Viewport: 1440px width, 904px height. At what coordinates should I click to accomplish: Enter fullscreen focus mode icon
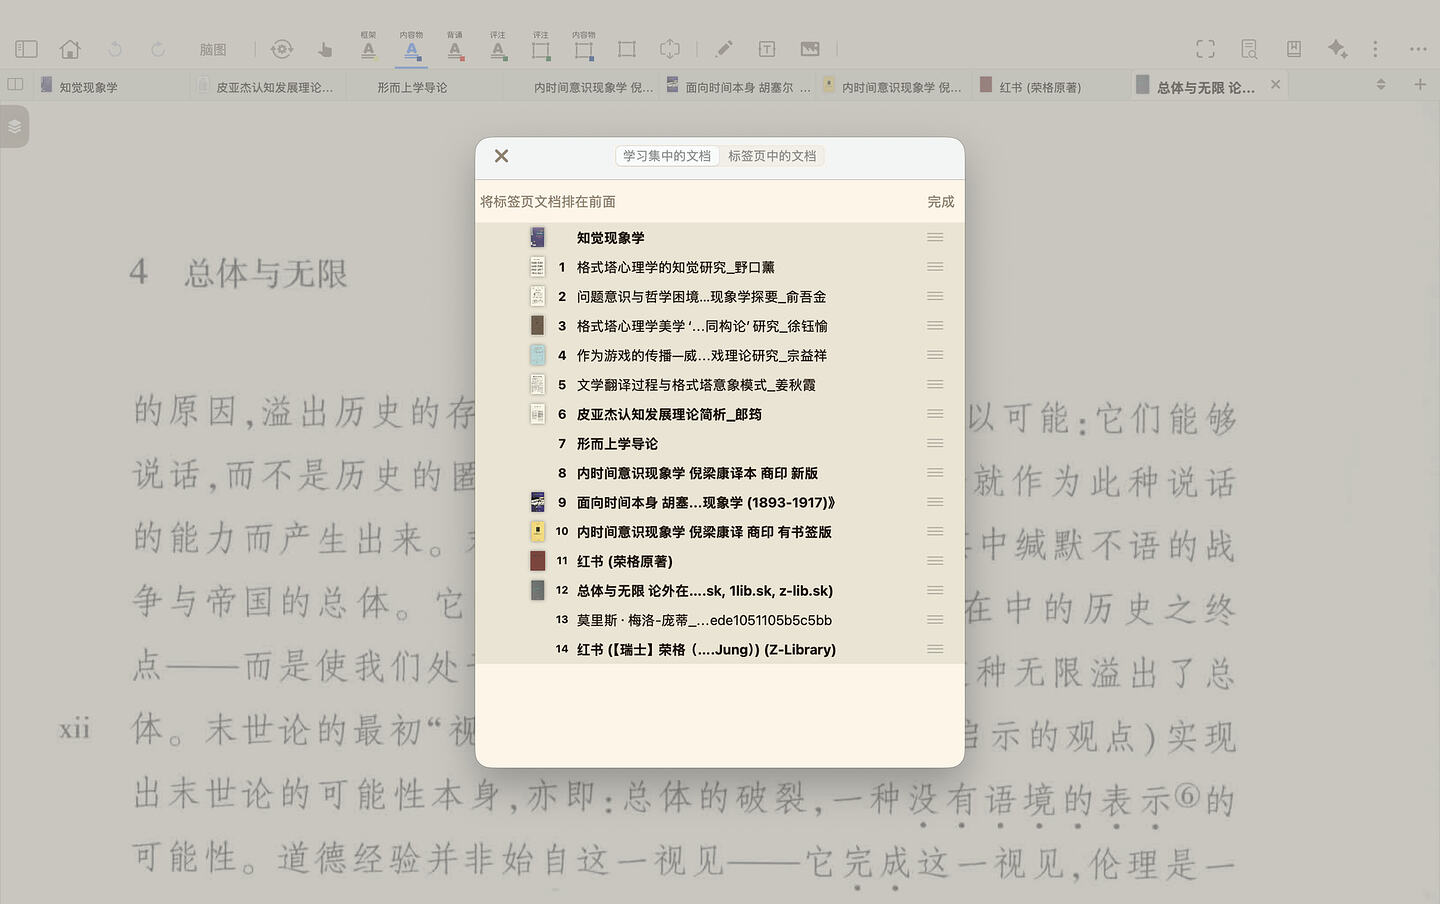click(1206, 49)
